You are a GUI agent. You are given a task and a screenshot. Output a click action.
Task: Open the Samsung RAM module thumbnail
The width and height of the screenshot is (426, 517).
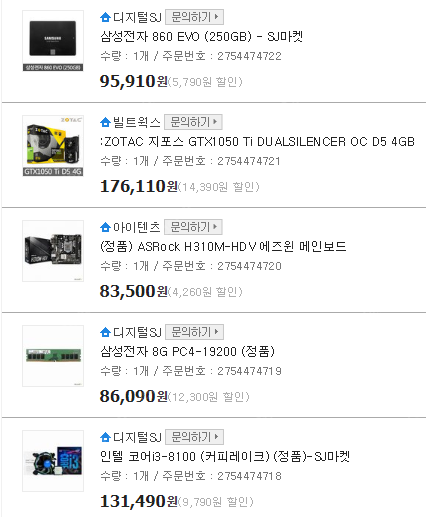53,356
